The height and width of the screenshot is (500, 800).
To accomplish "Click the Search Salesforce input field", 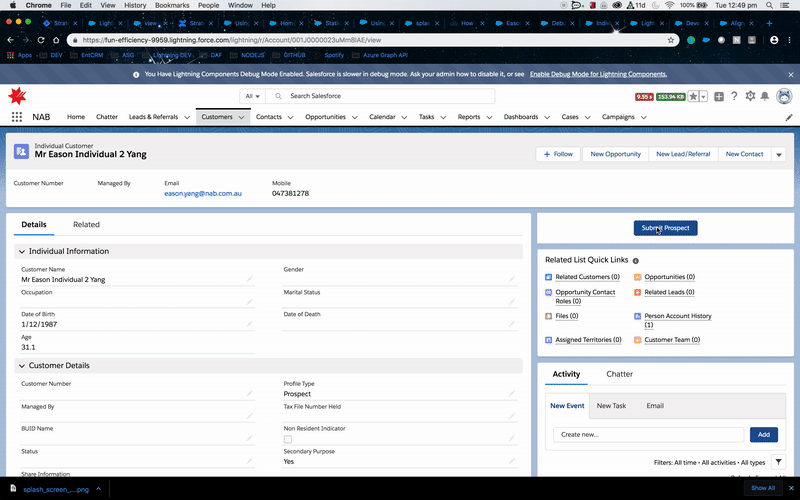I will click(380, 96).
